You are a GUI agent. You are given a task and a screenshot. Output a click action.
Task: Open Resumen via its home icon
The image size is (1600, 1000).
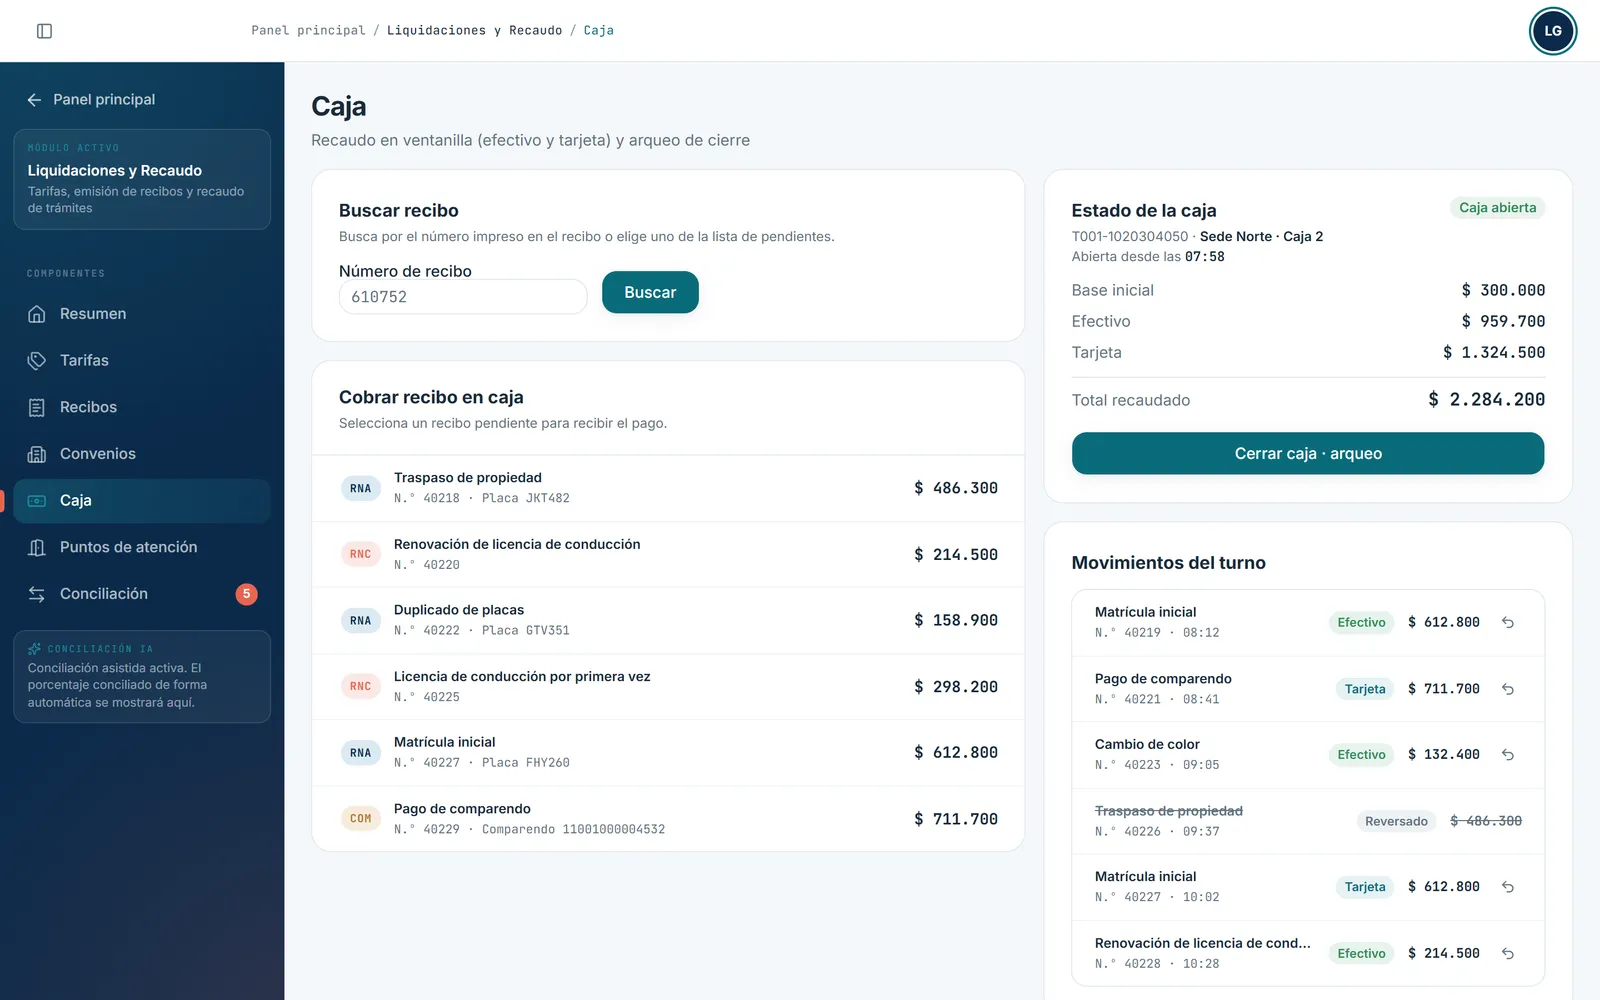[x=37, y=314]
